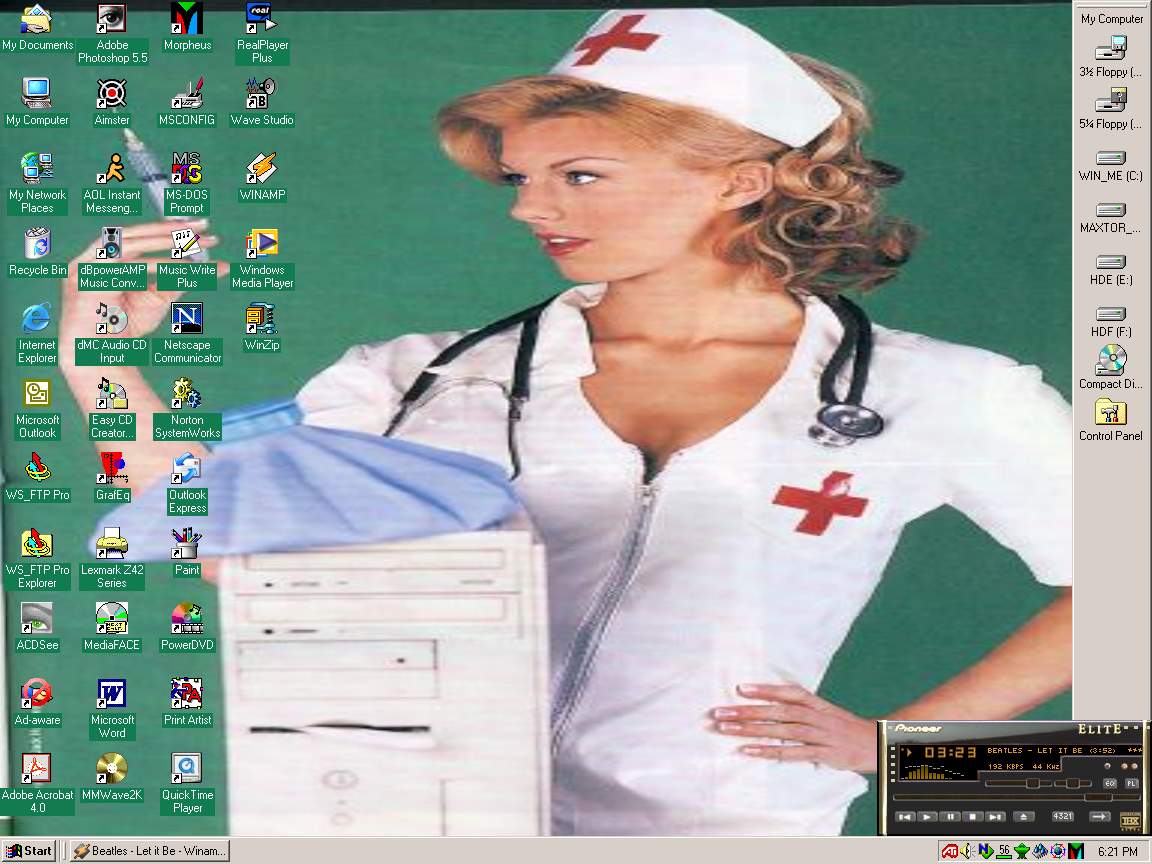Open the HDE (E:) drive in side toolbar

click(x=1110, y=270)
